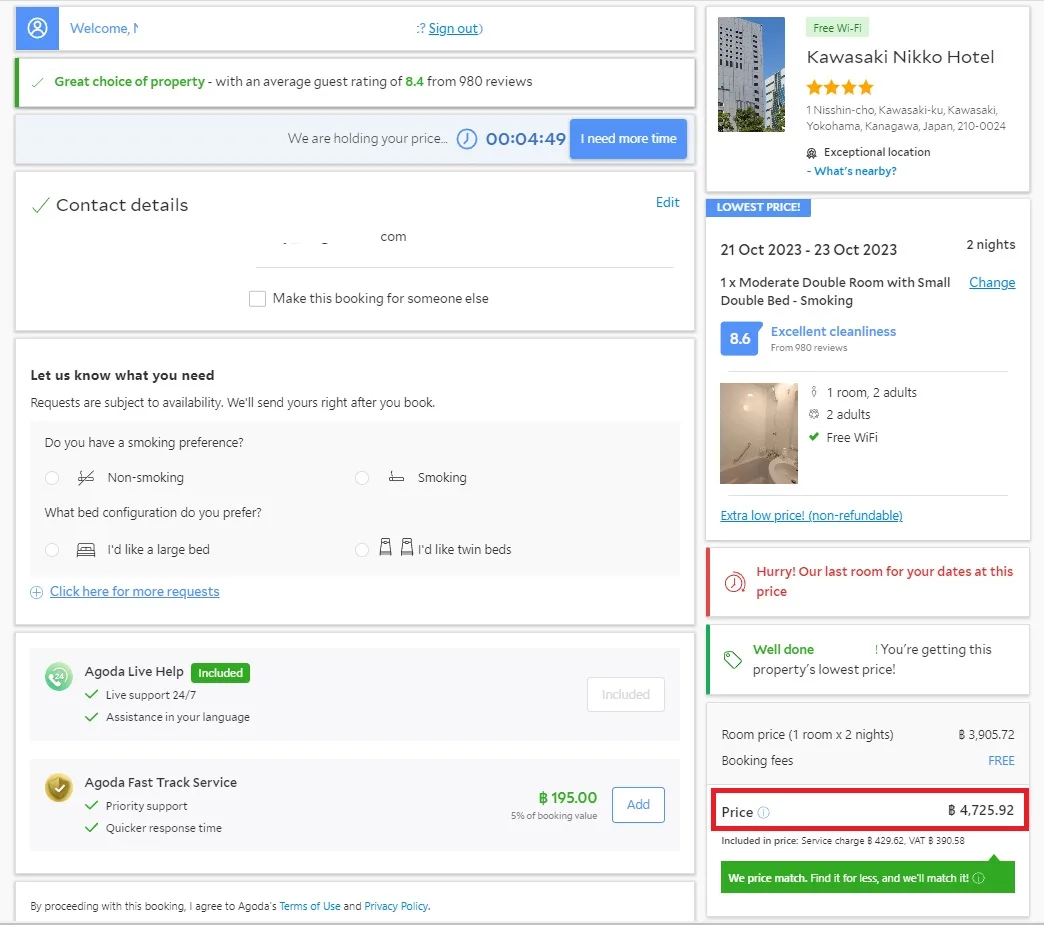Click the plus icon for more requests

tap(37, 592)
